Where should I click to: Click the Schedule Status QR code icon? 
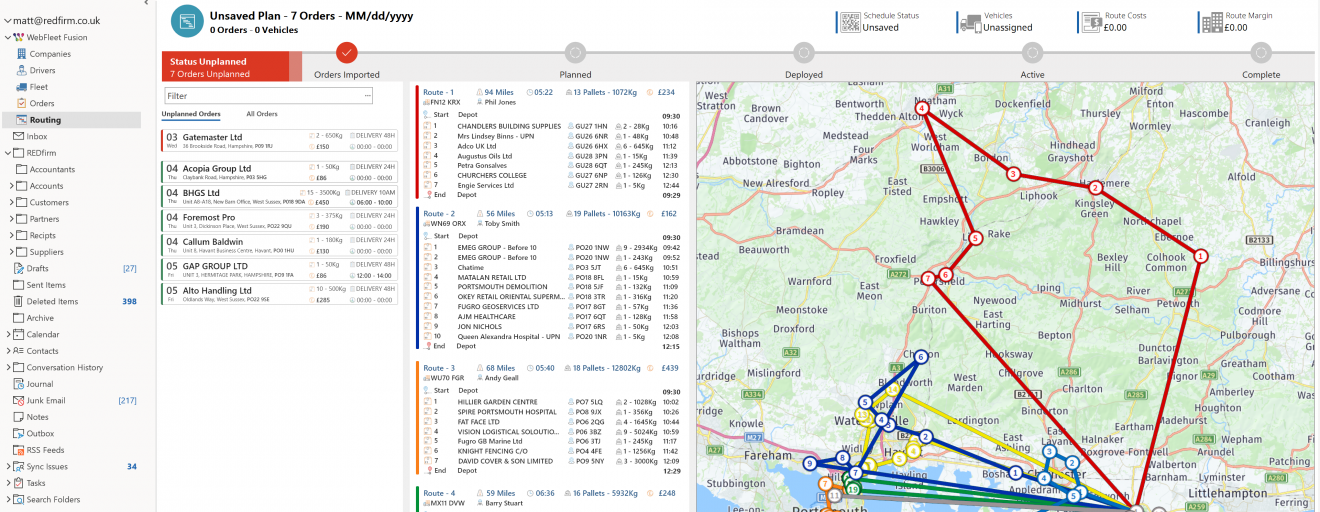[x=849, y=22]
